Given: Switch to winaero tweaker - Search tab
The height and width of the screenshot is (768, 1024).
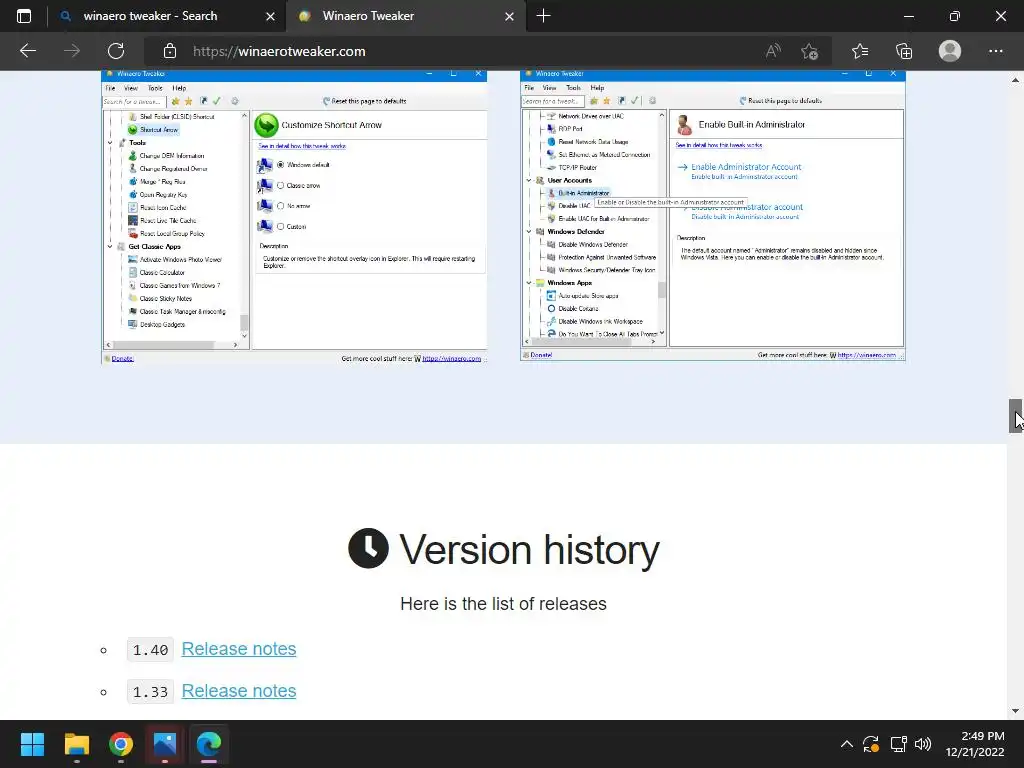Looking at the screenshot, I should [150, 16].
